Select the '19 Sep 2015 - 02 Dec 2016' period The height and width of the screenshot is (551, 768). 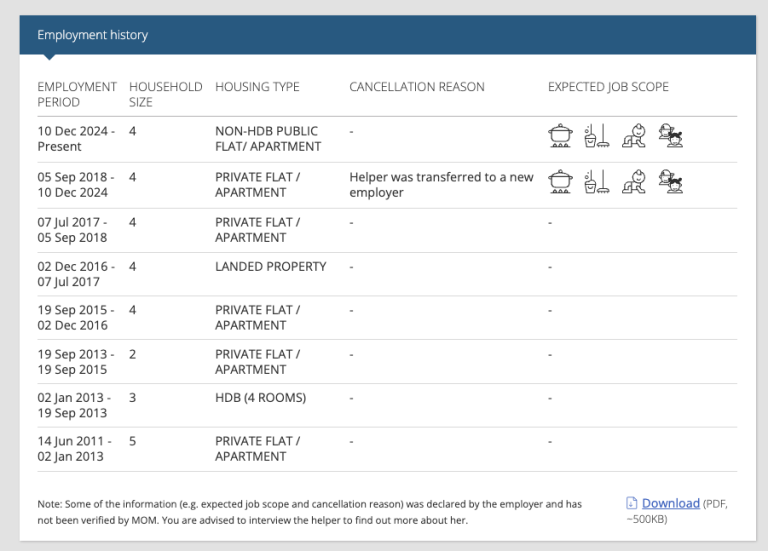(76, 317)
